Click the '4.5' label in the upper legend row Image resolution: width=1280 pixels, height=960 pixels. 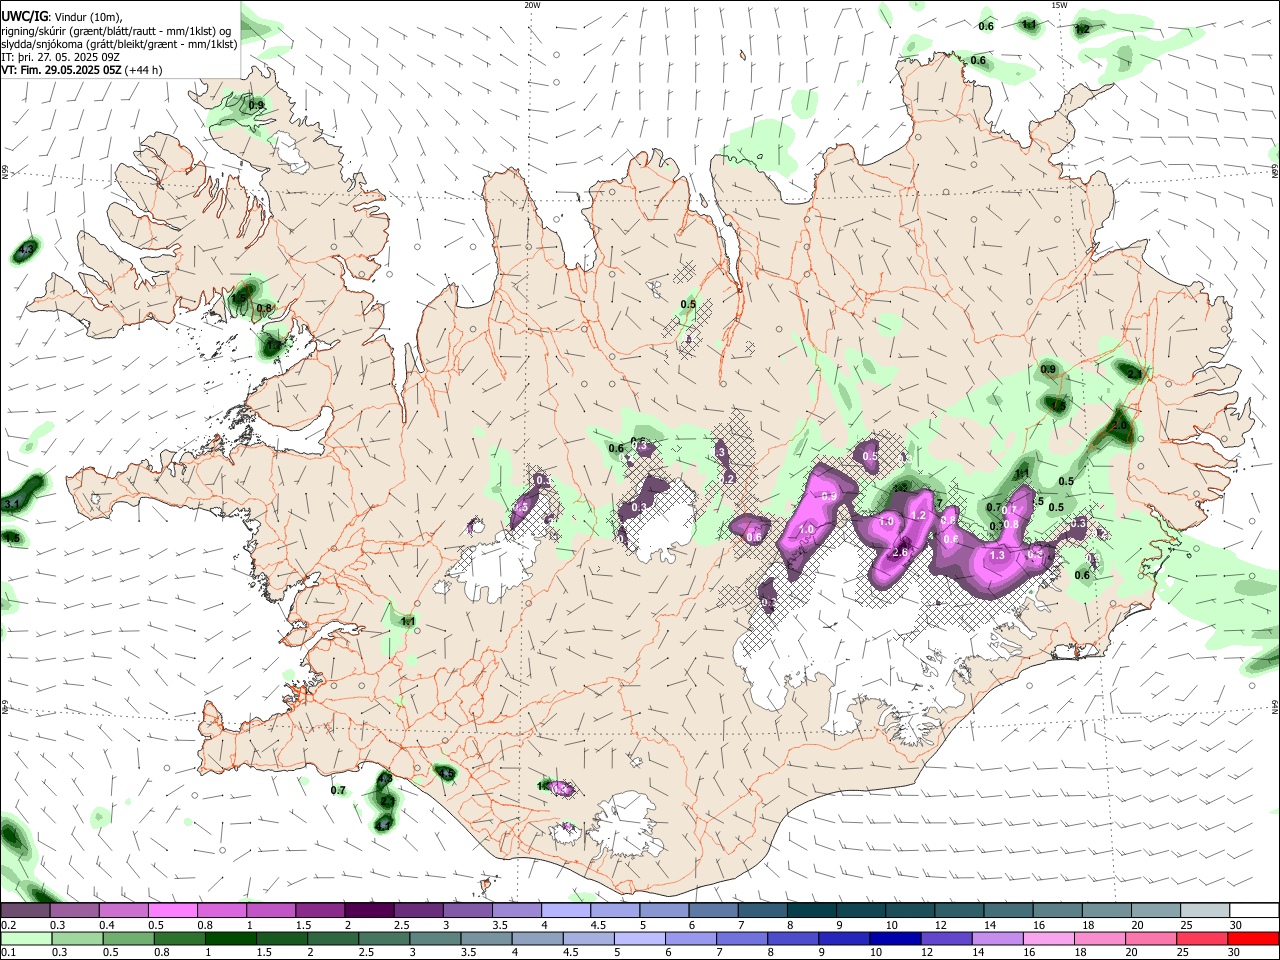coord(598,925)
